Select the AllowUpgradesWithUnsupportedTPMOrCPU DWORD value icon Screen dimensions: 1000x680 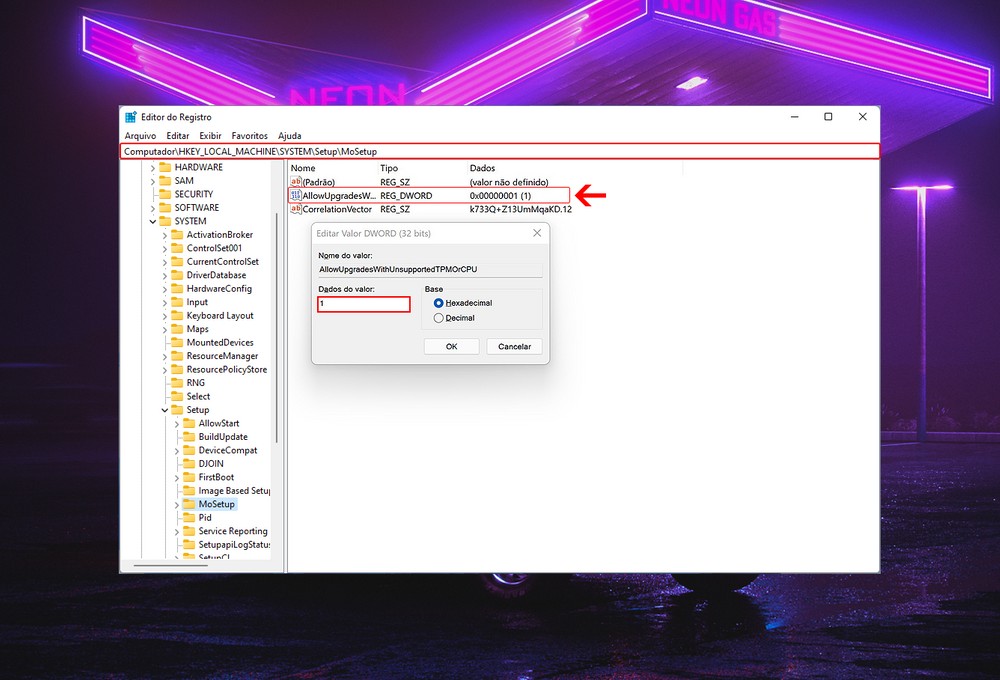point(296,196)
